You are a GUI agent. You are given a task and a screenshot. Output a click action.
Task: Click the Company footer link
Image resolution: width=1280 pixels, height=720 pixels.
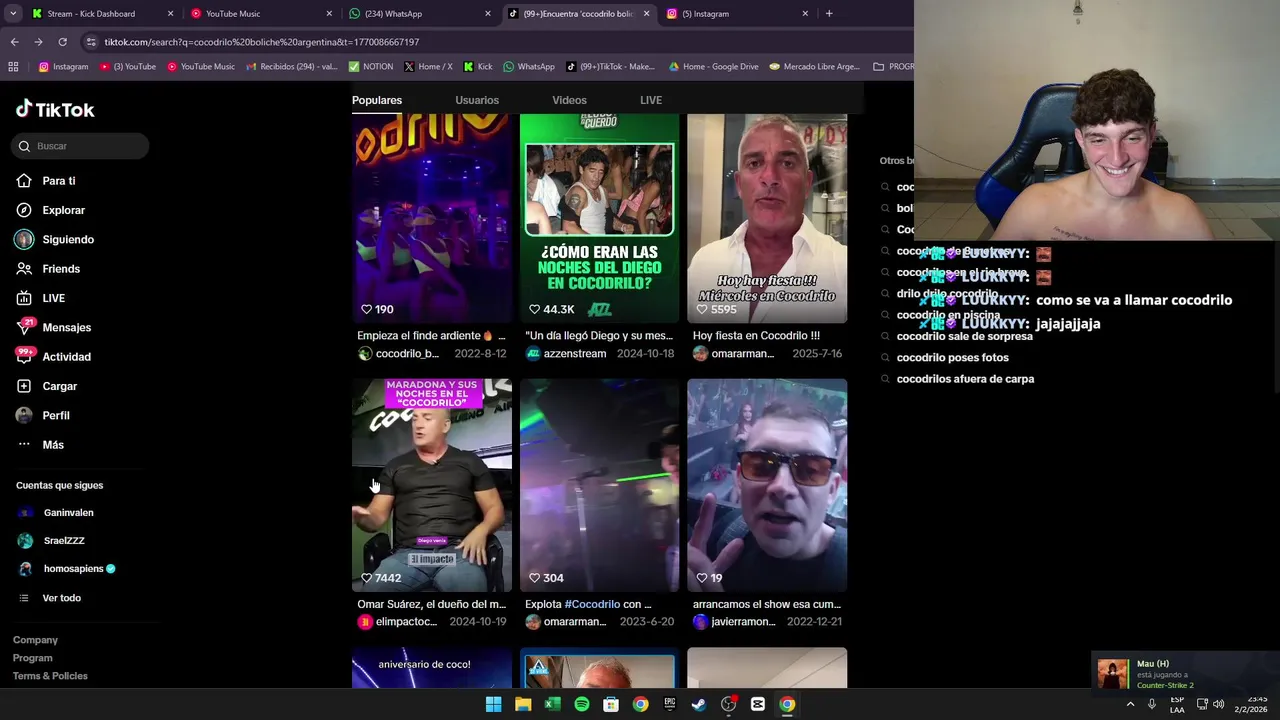coord(35,640)
